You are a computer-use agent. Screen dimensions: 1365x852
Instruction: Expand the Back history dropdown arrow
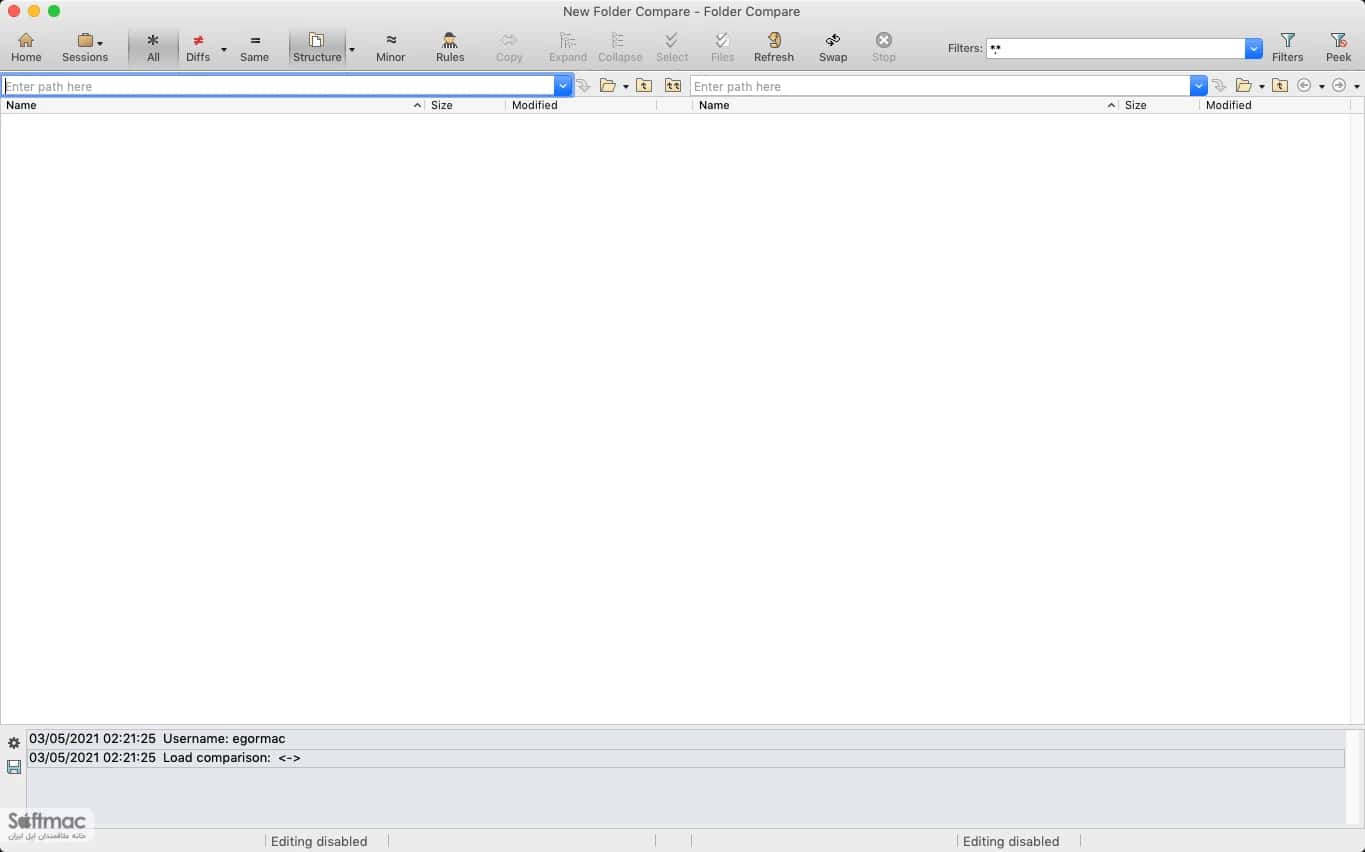[1322, 87]
